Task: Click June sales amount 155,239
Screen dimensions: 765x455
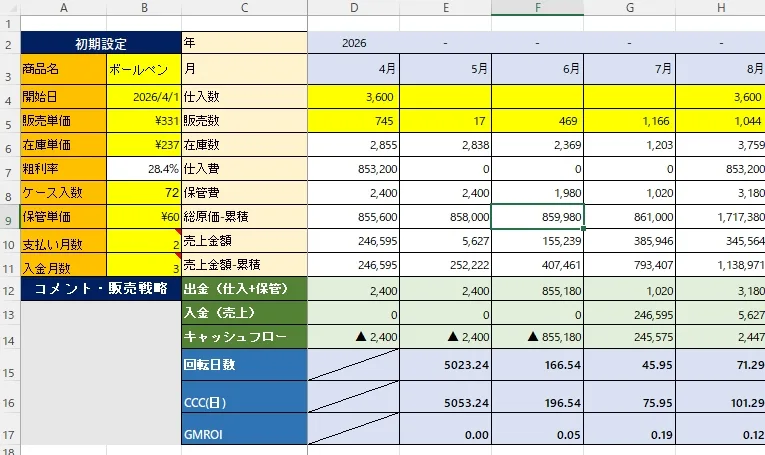Action: click(538, 241)
